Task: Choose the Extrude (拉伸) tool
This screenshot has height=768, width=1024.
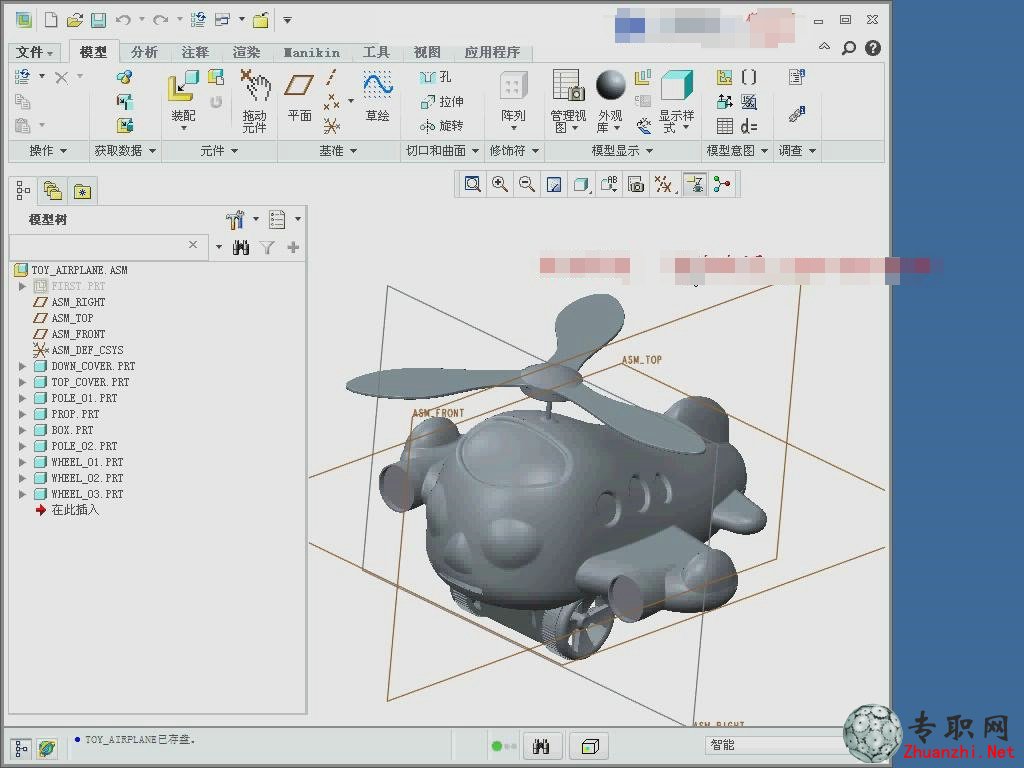Action: (442, 101)
